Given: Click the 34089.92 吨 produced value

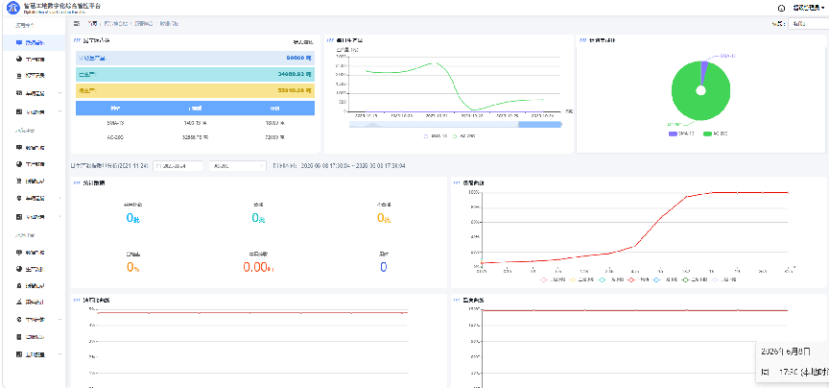Looking at the screenshot, I should (x=295, y=75).
